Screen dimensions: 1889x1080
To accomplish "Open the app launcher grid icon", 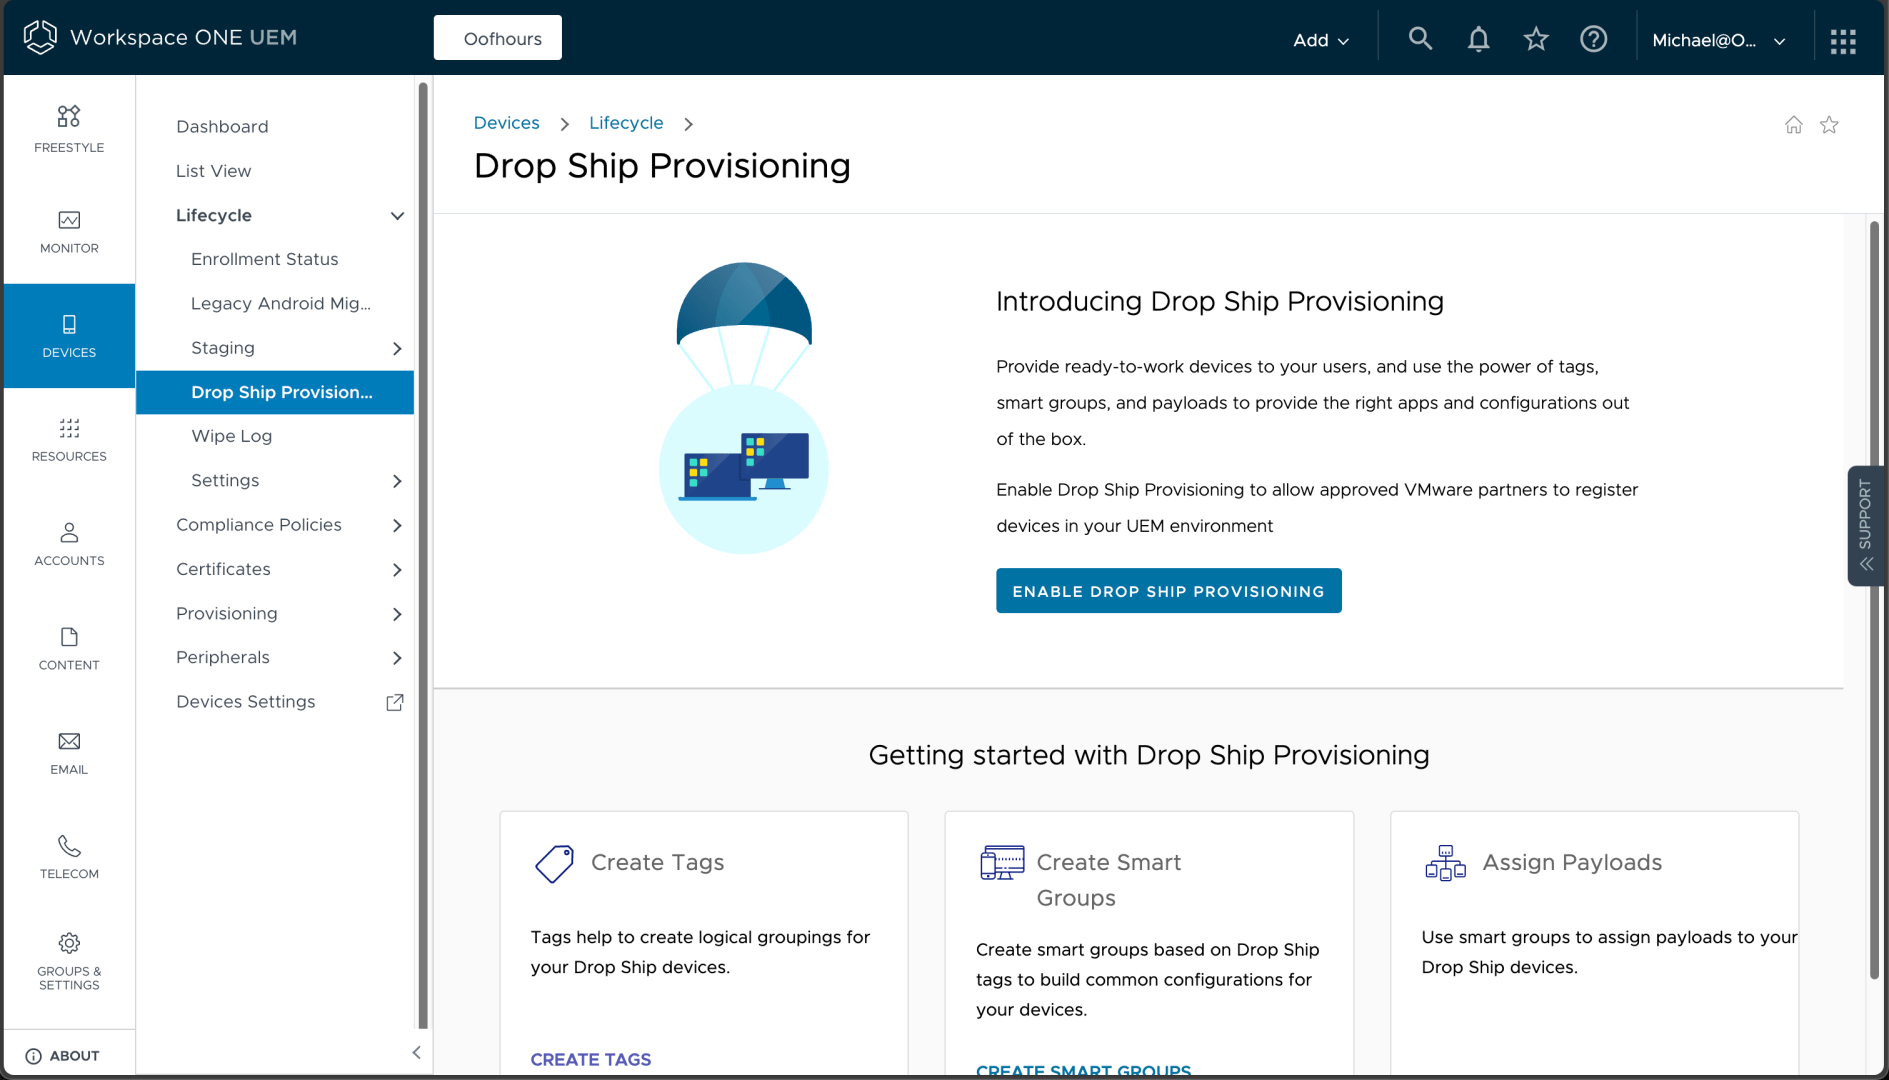I will (1843, 41).
